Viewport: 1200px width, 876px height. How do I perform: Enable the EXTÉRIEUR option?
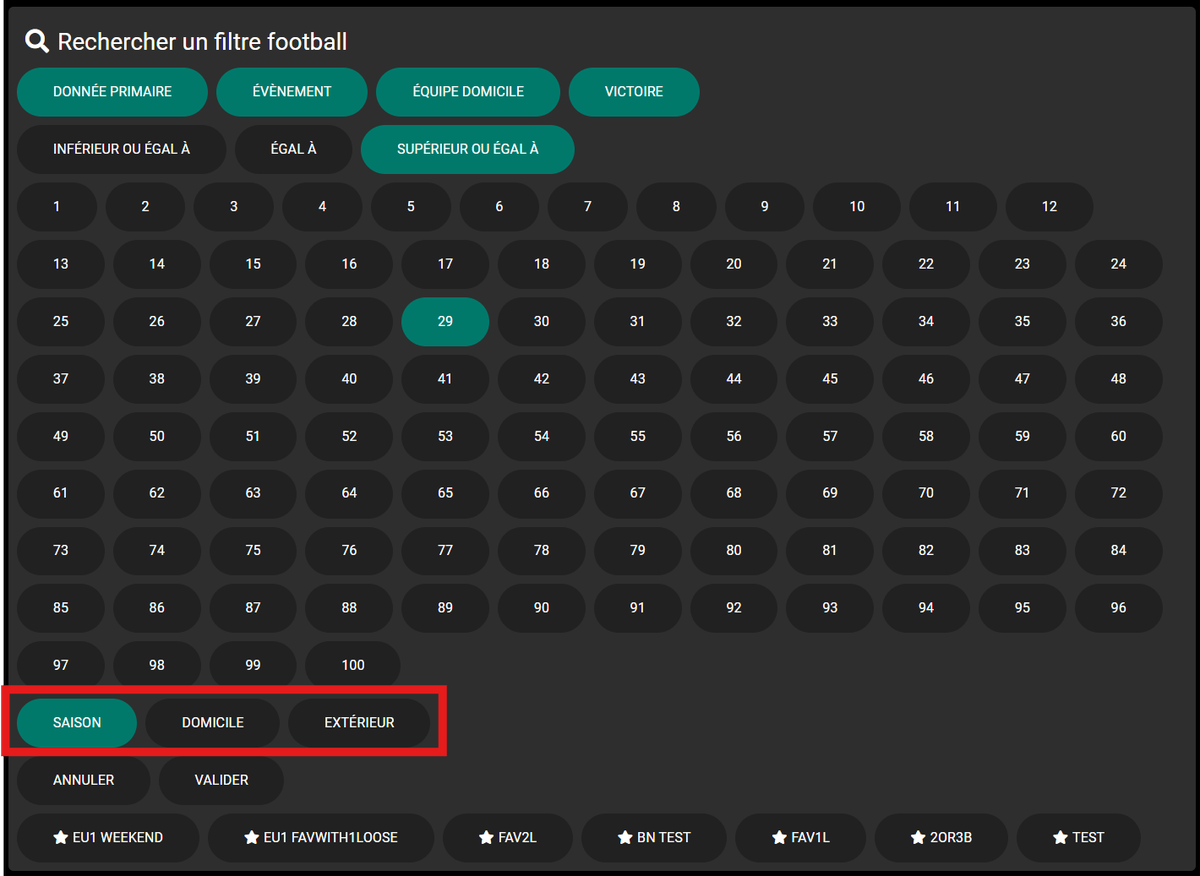point(360,722)
